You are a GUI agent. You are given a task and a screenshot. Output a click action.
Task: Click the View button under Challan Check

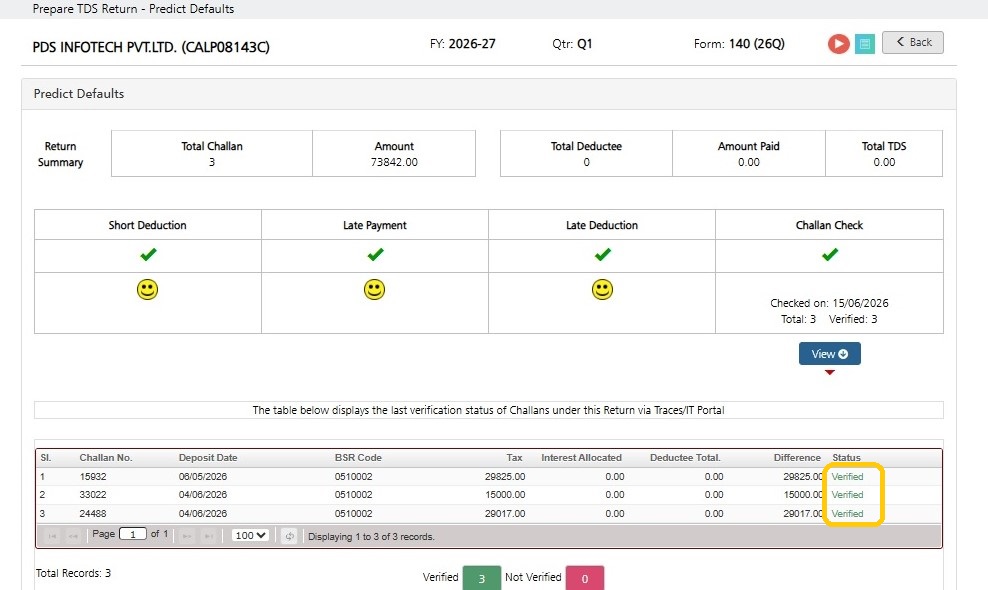point(829,354)
